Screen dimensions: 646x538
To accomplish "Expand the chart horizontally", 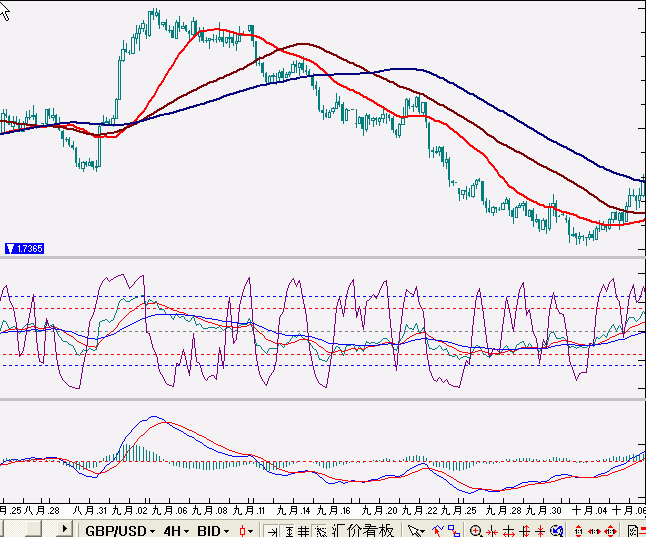I will click(x=508, y=531).
